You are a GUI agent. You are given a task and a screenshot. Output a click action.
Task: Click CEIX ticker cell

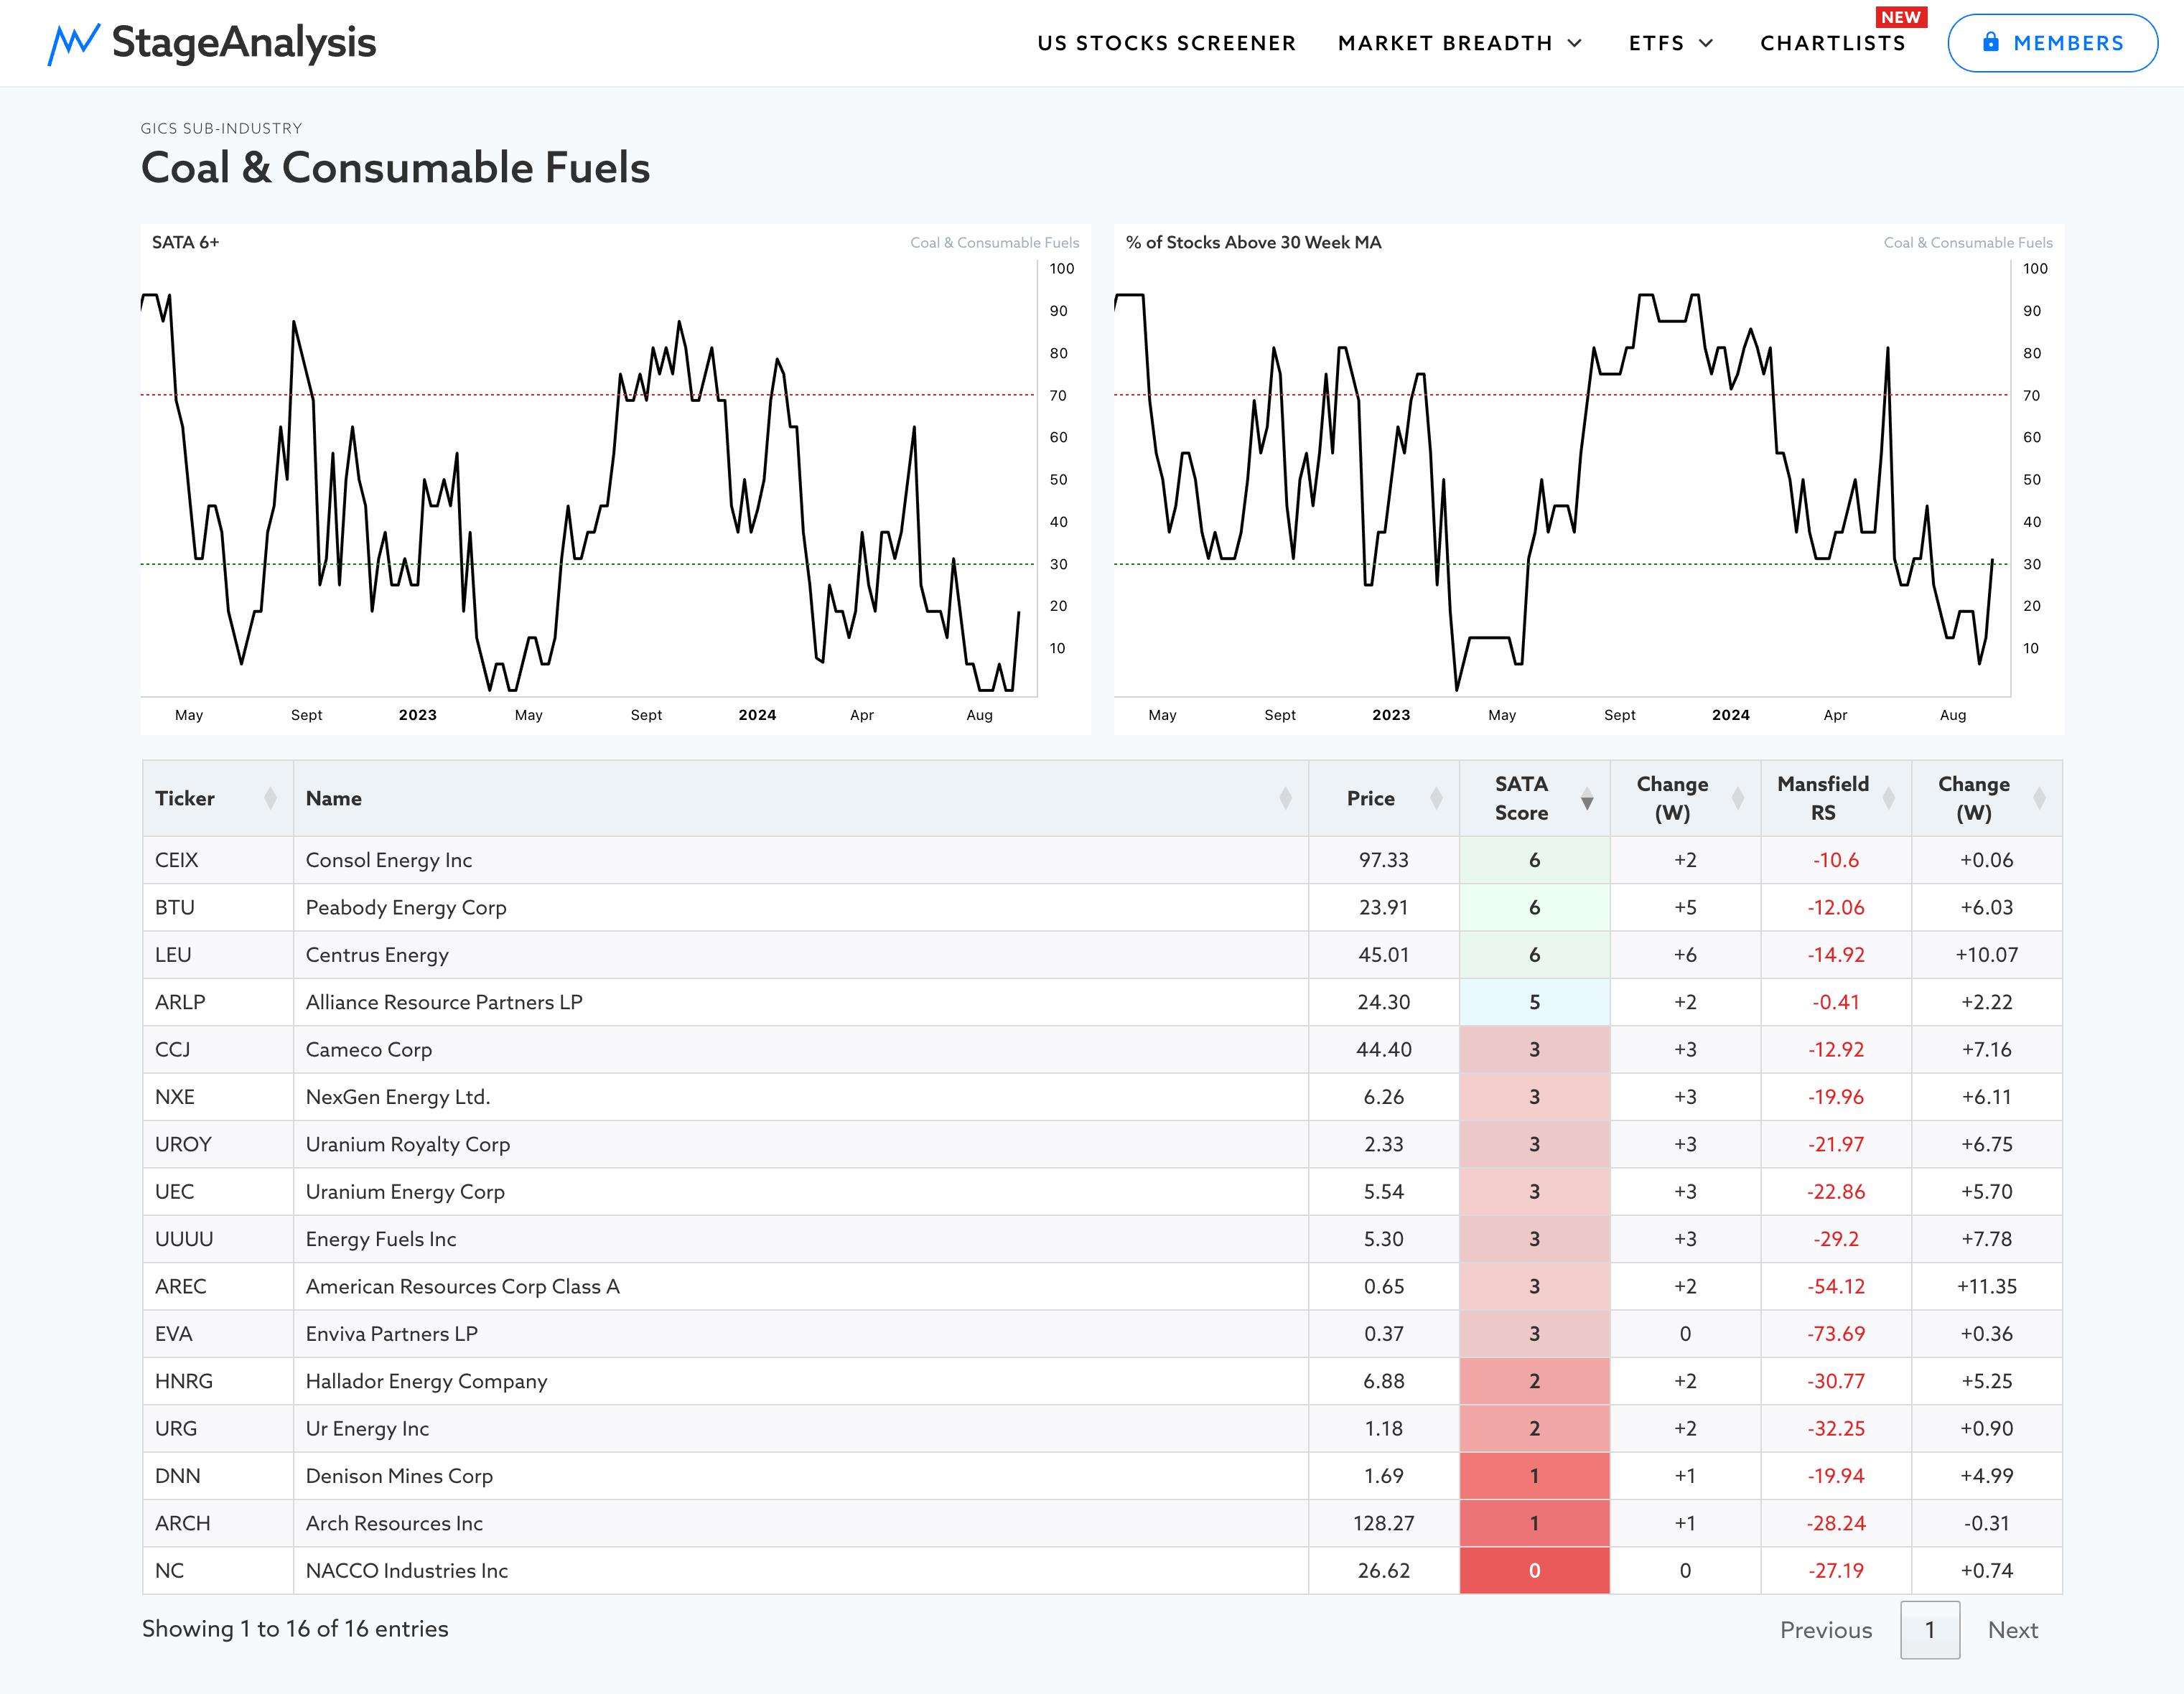click(218, 860)
